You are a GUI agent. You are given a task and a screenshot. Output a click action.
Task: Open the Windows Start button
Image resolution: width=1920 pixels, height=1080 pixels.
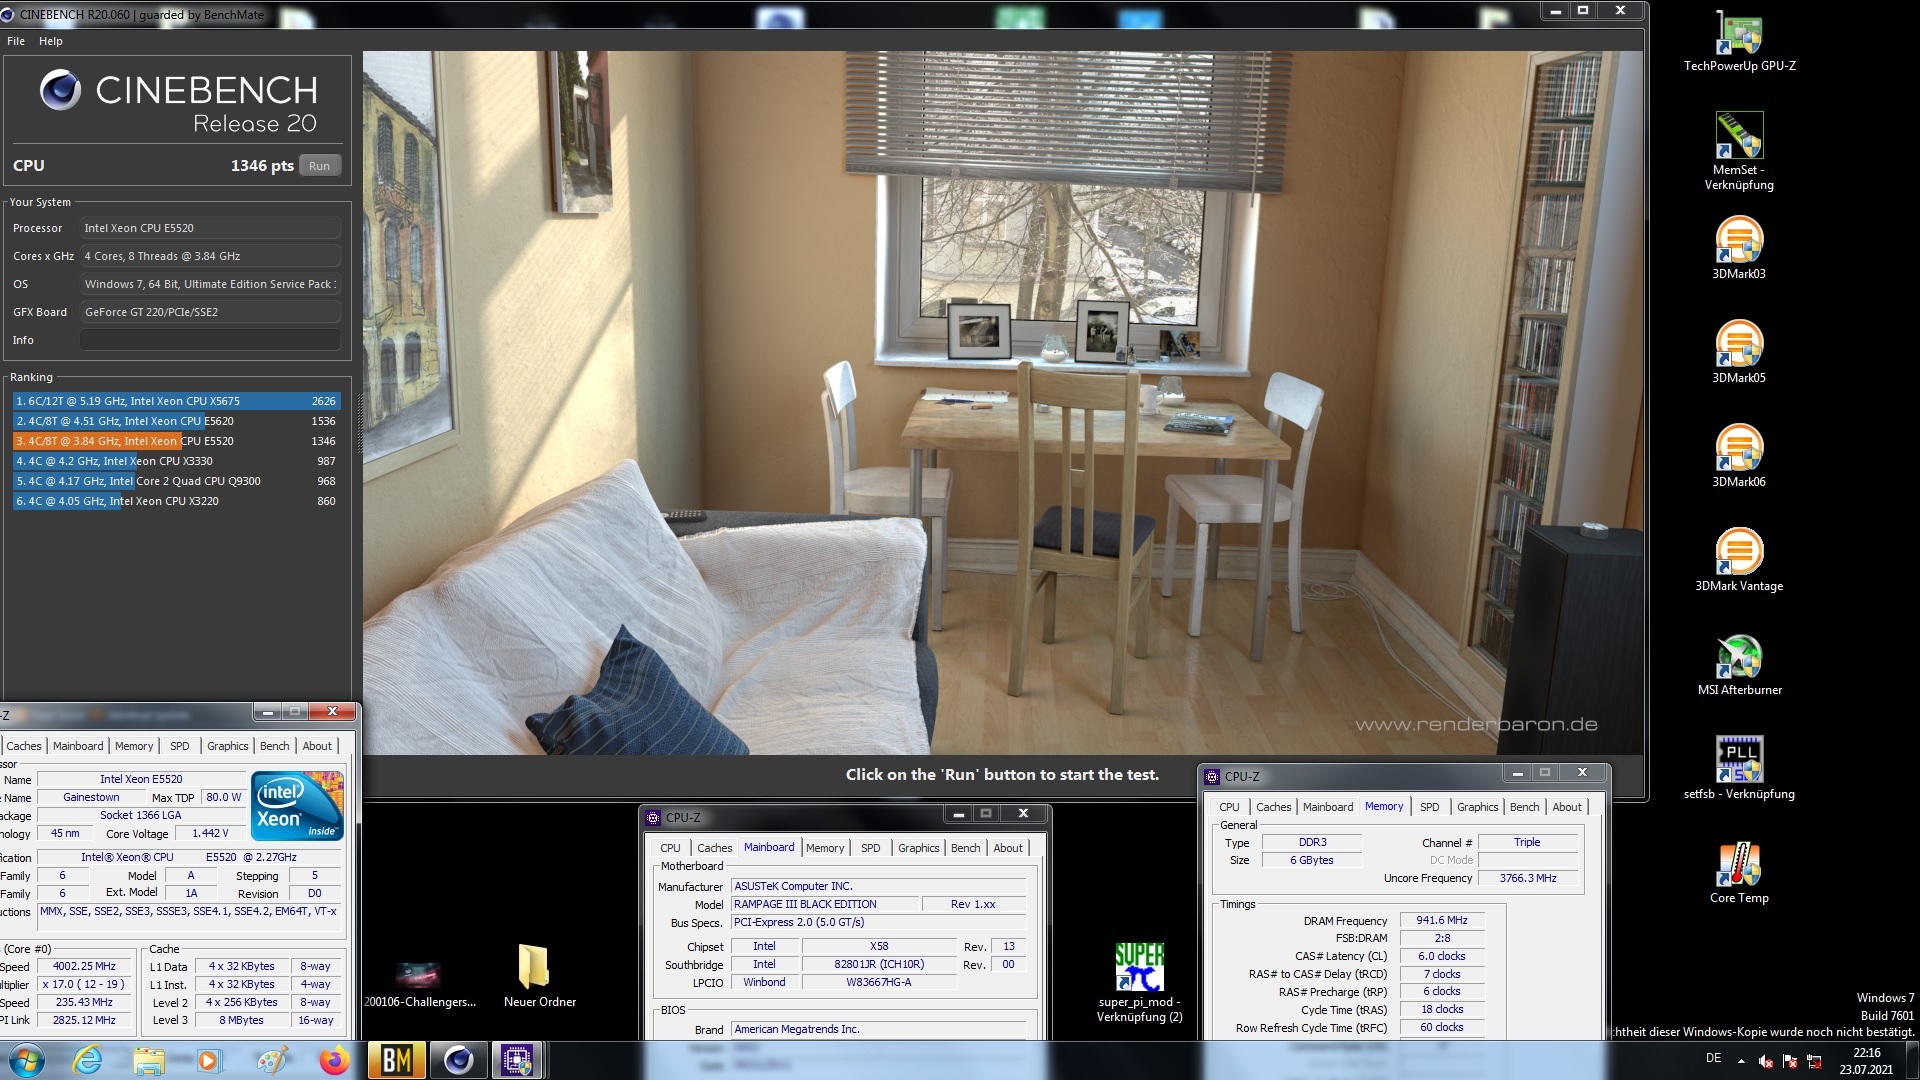pyautogui.click(x=27, y=1060)
